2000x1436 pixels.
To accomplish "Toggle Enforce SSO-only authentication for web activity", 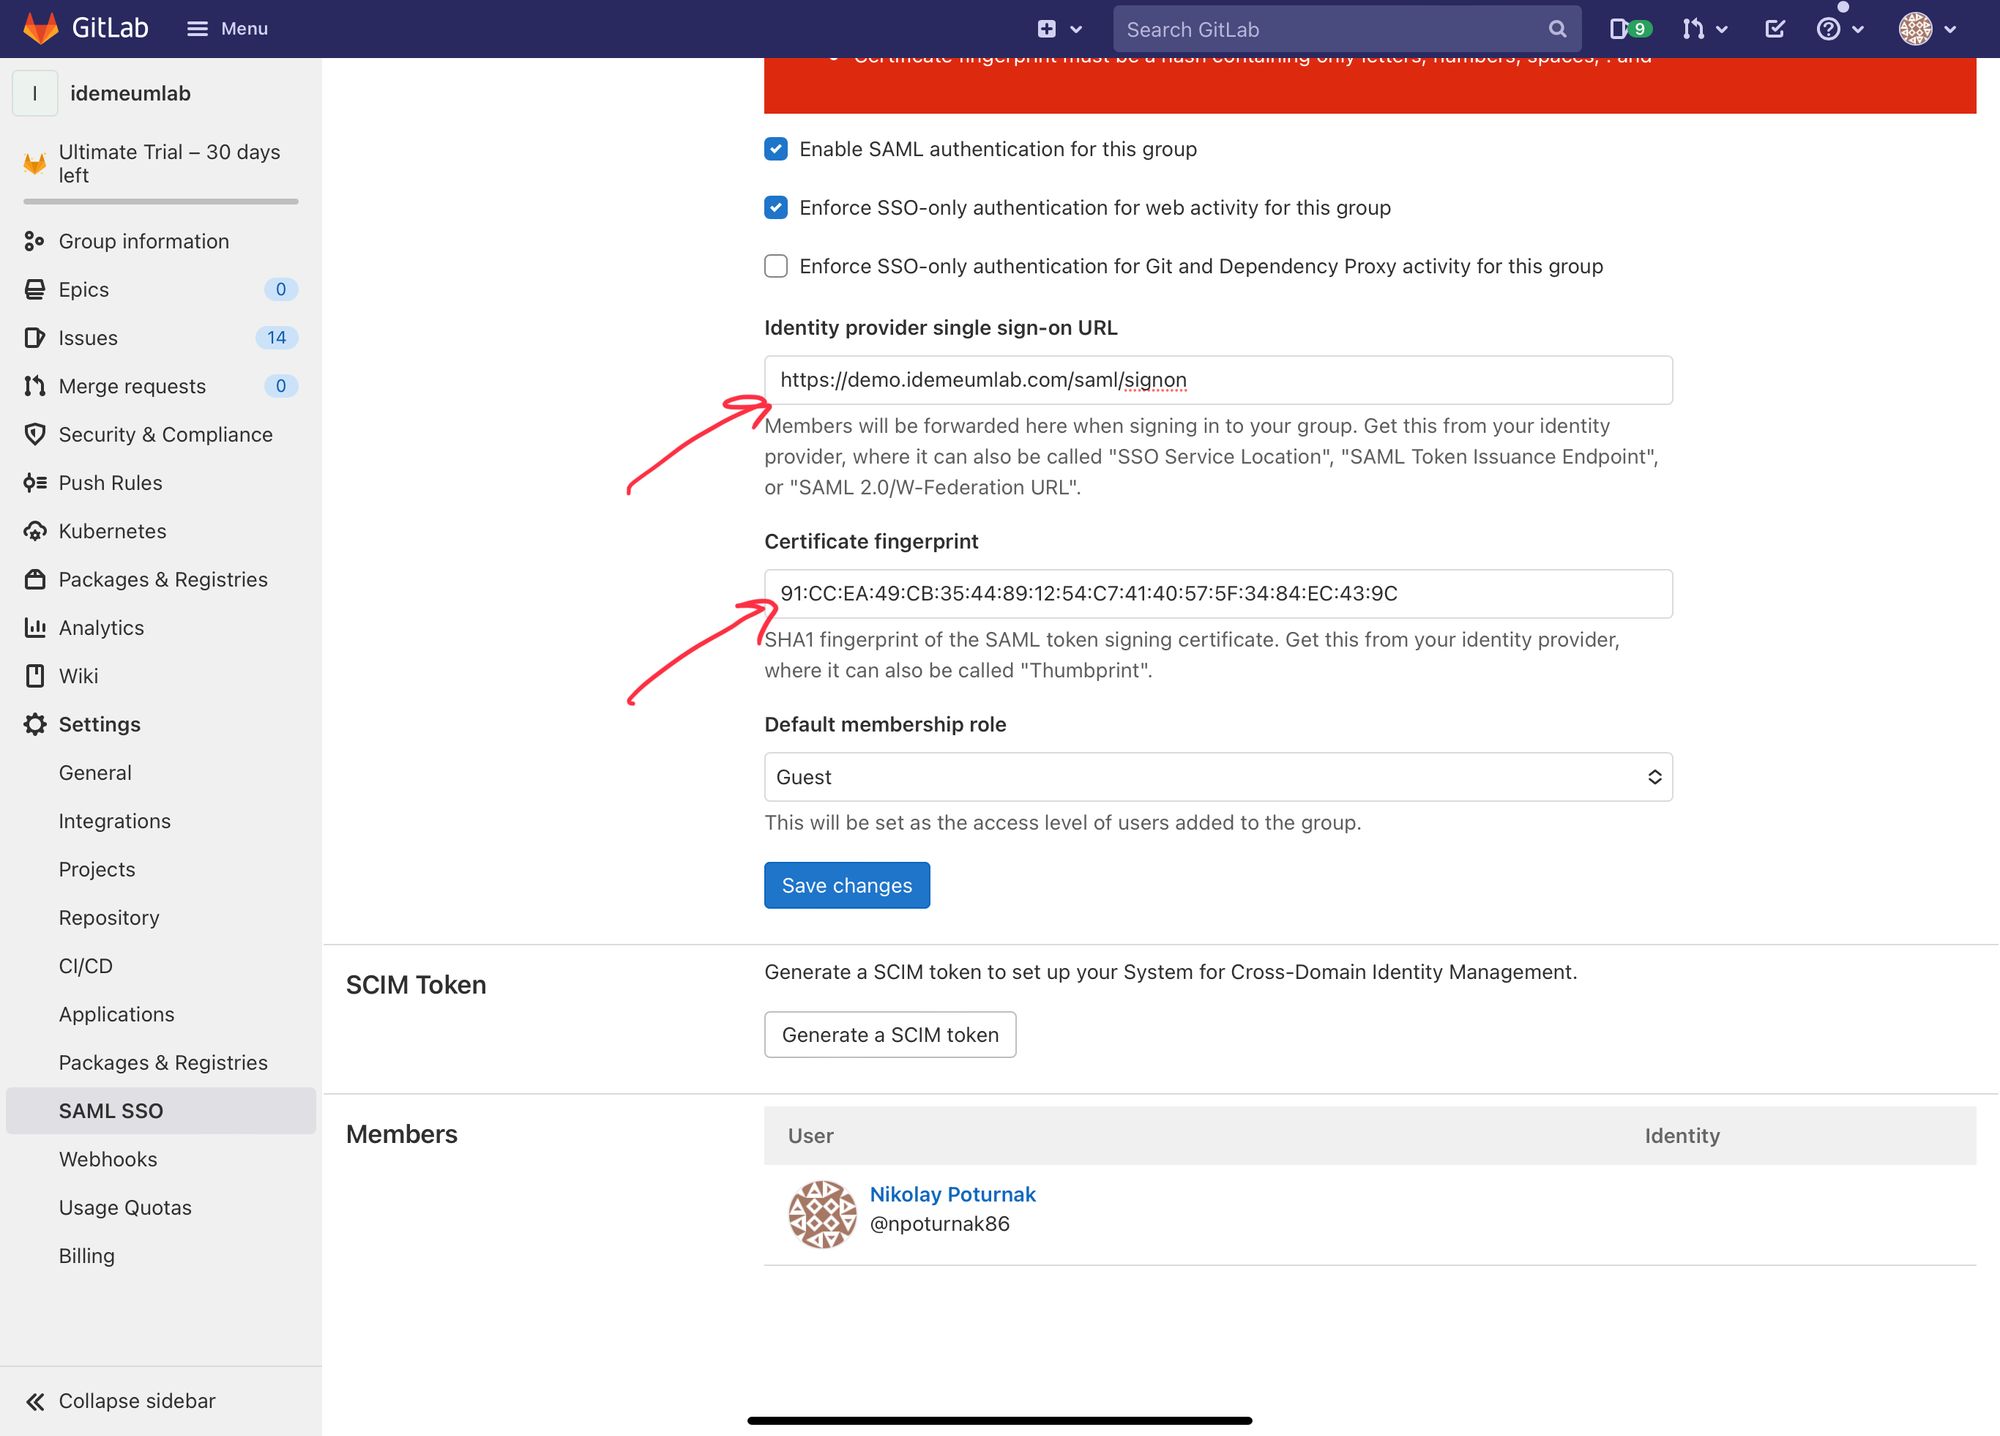I will click(x=776, y=208).
